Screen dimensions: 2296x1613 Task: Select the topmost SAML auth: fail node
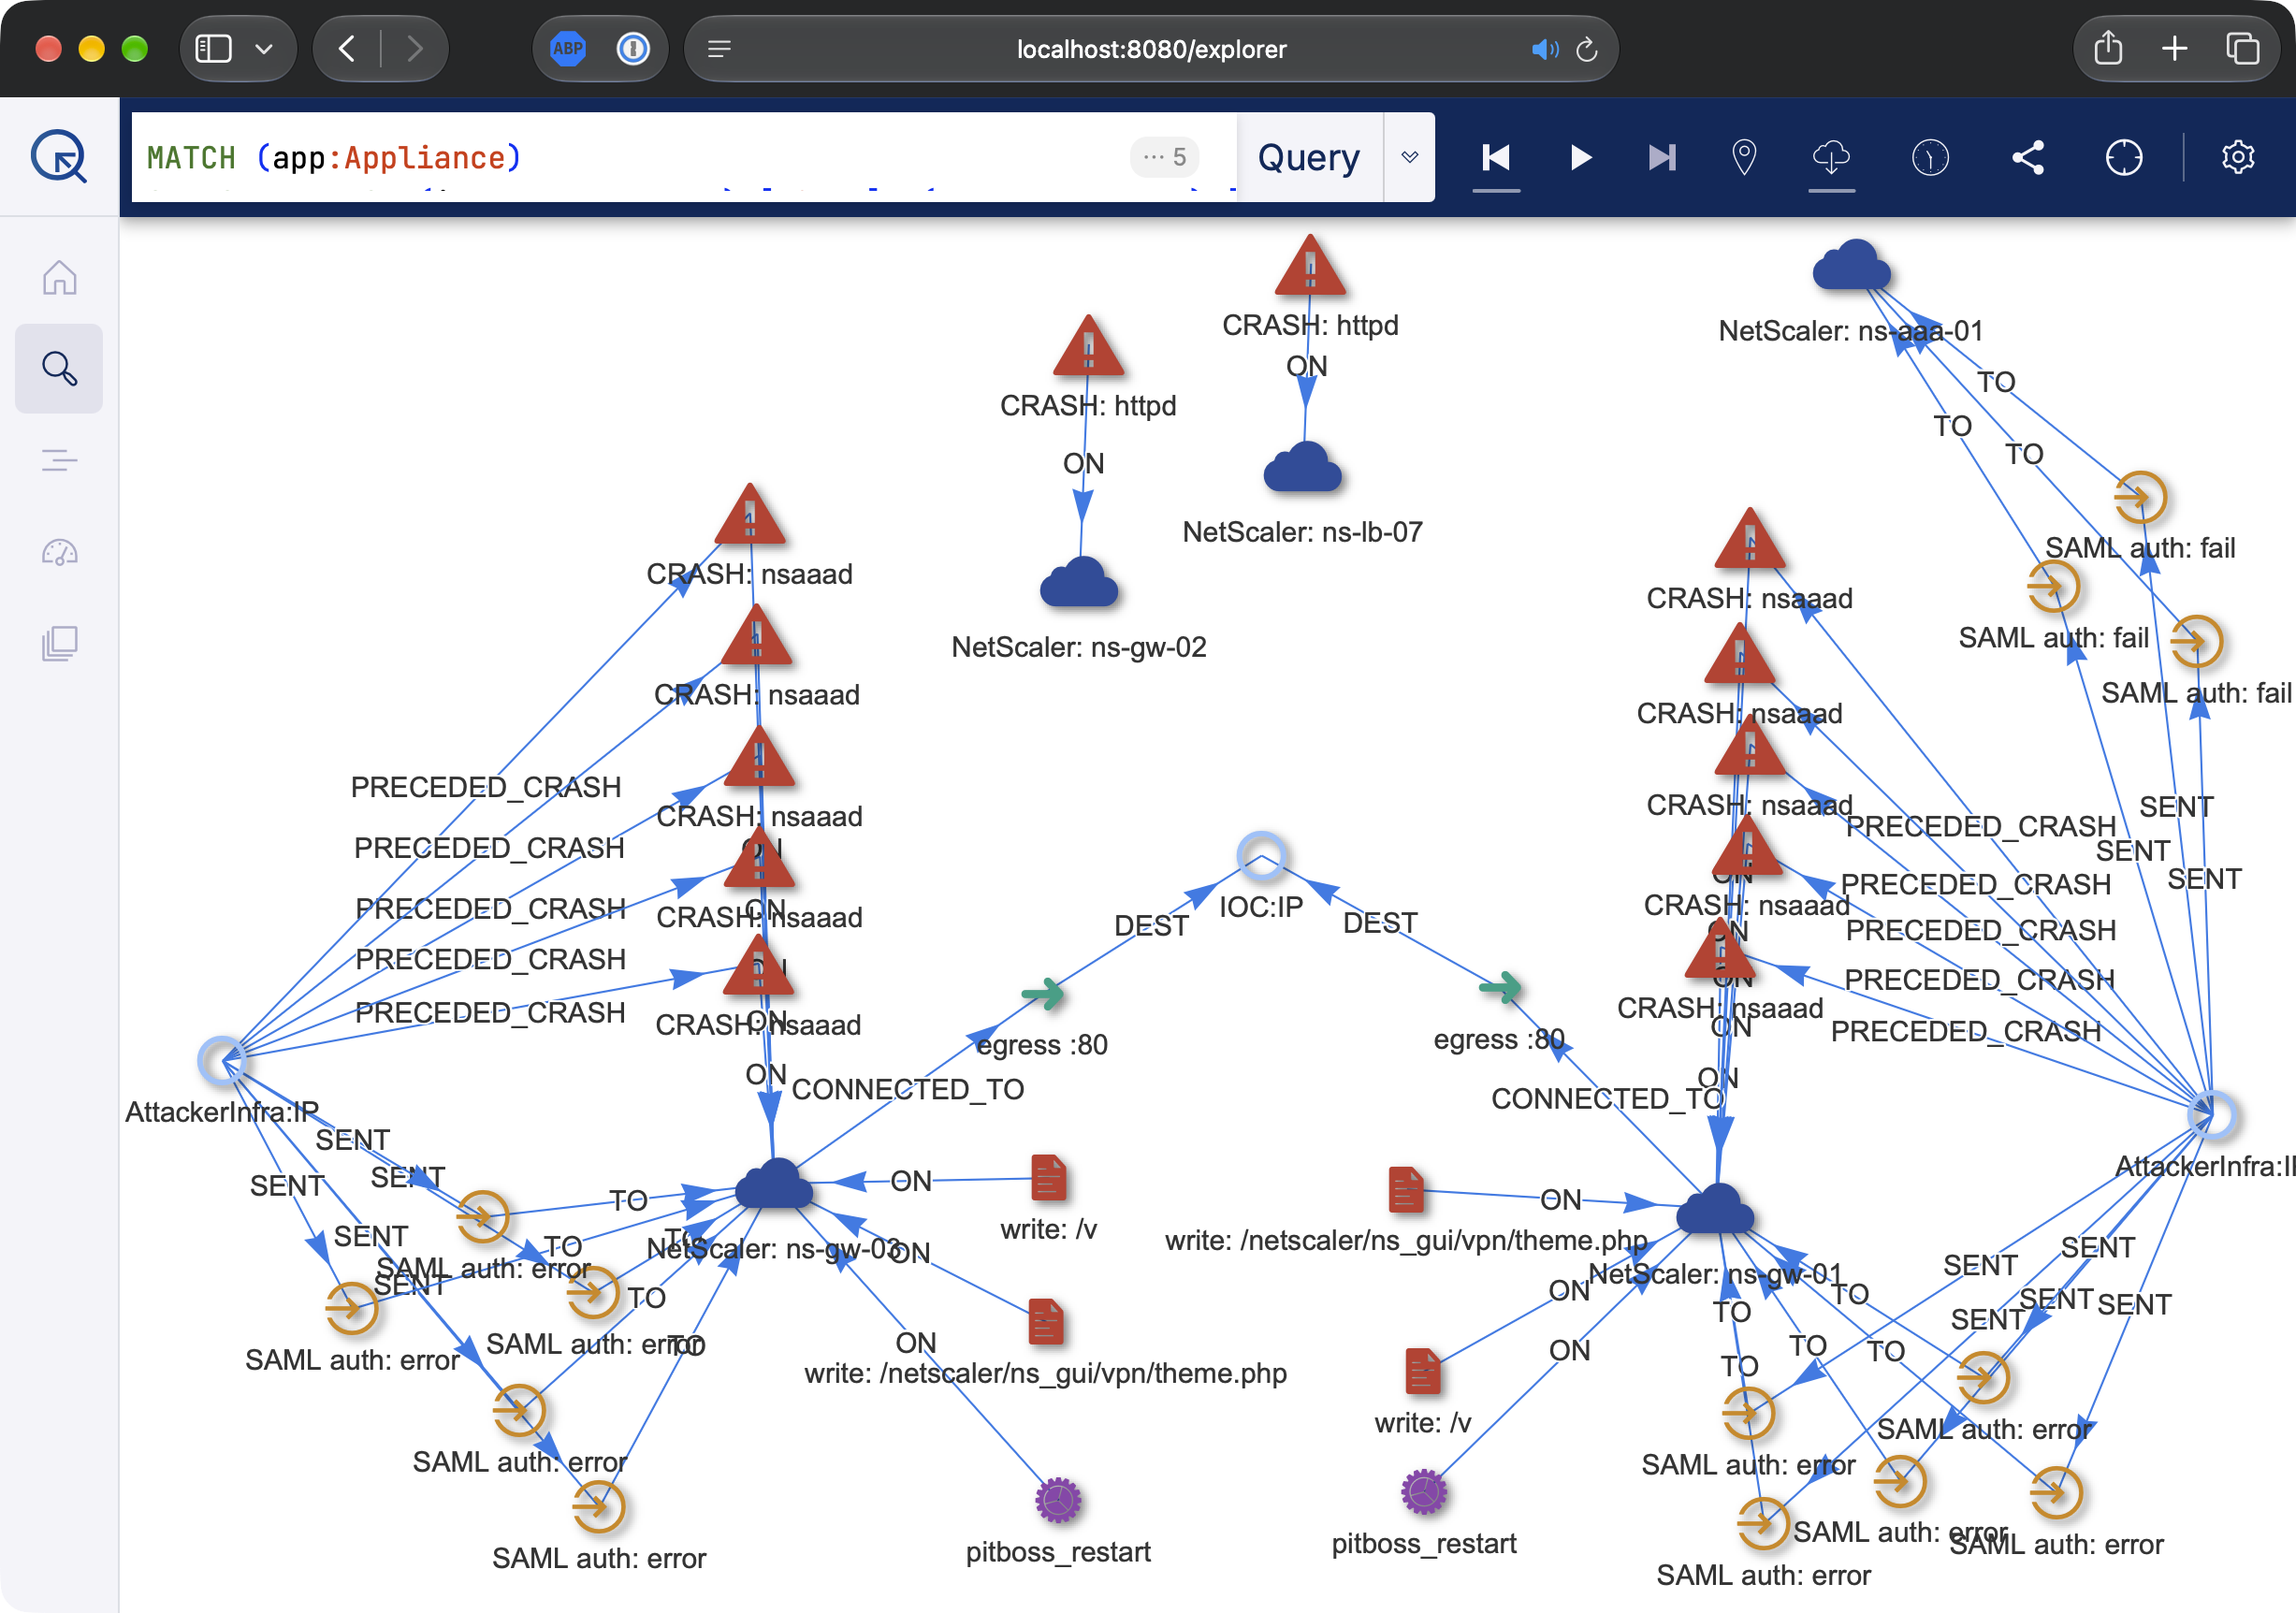2140,497
